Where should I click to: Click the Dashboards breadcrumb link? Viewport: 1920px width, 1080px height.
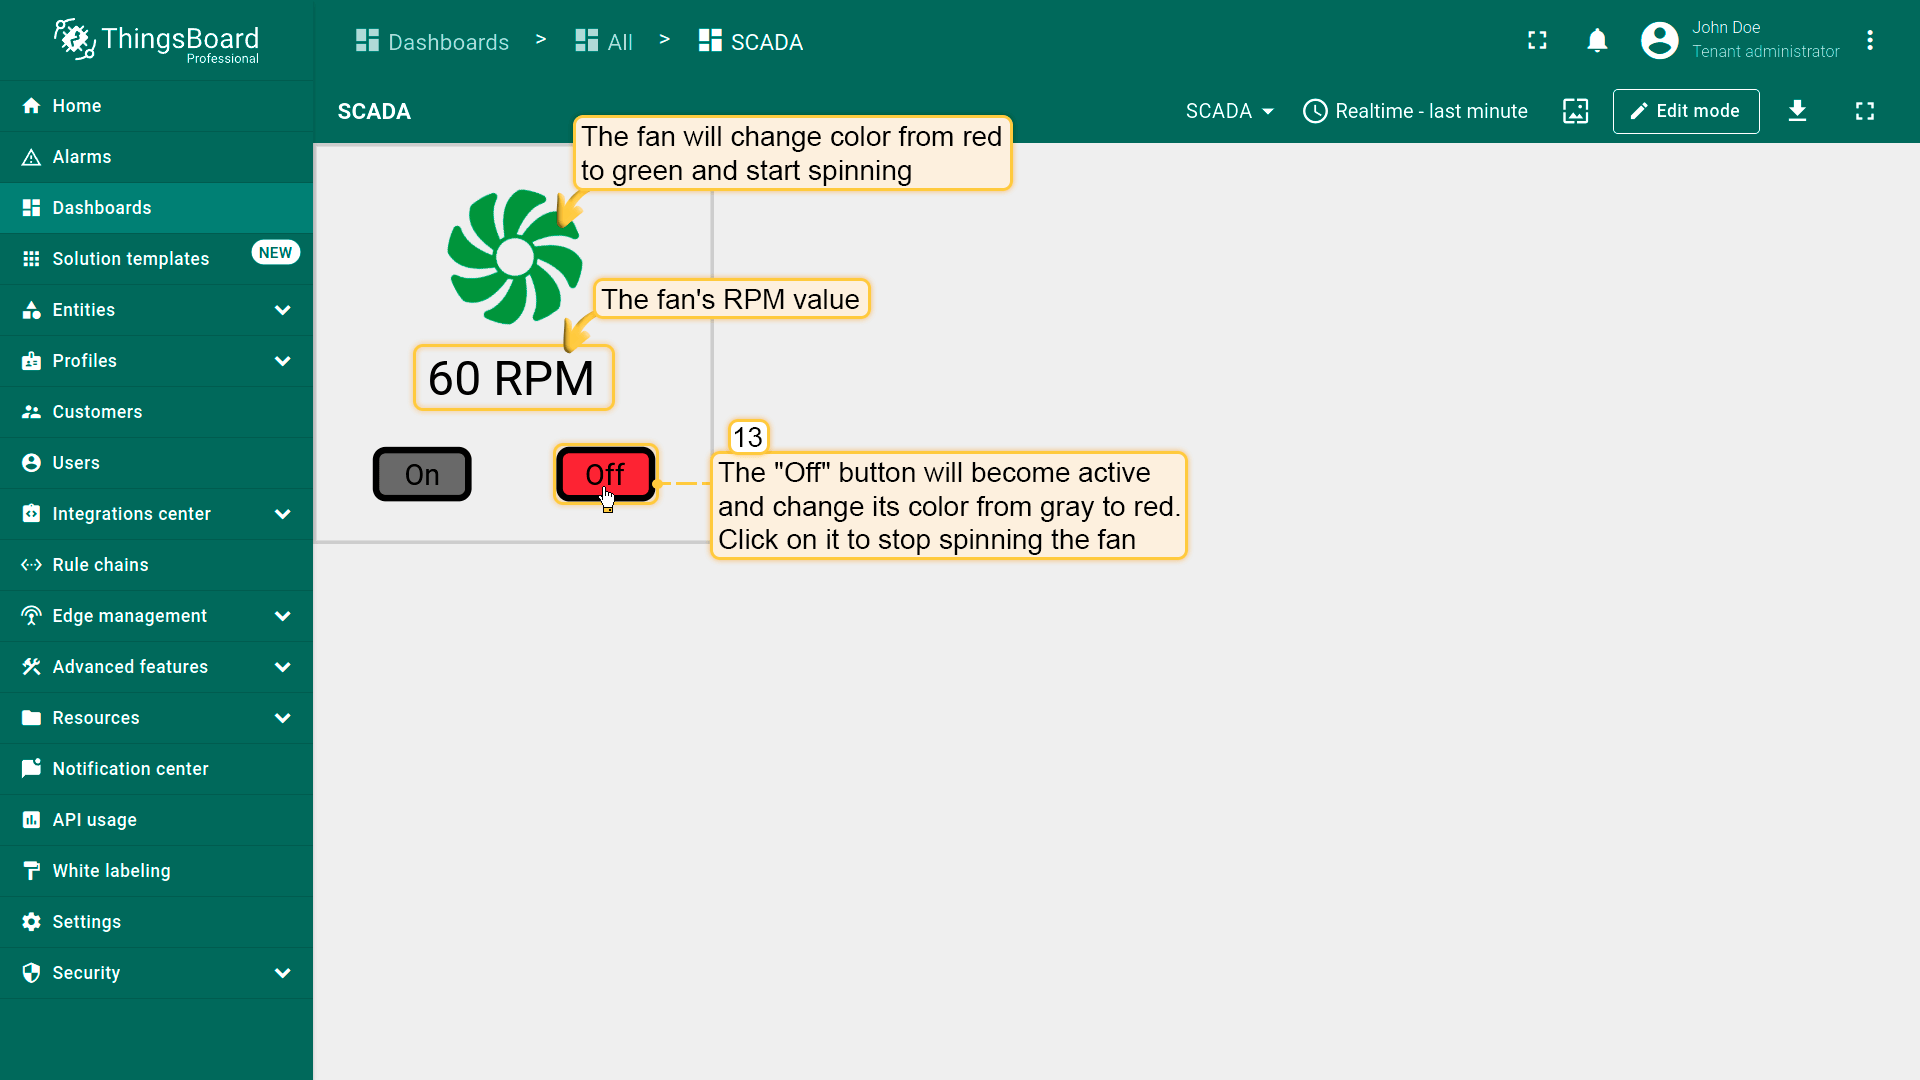point(433,42)
